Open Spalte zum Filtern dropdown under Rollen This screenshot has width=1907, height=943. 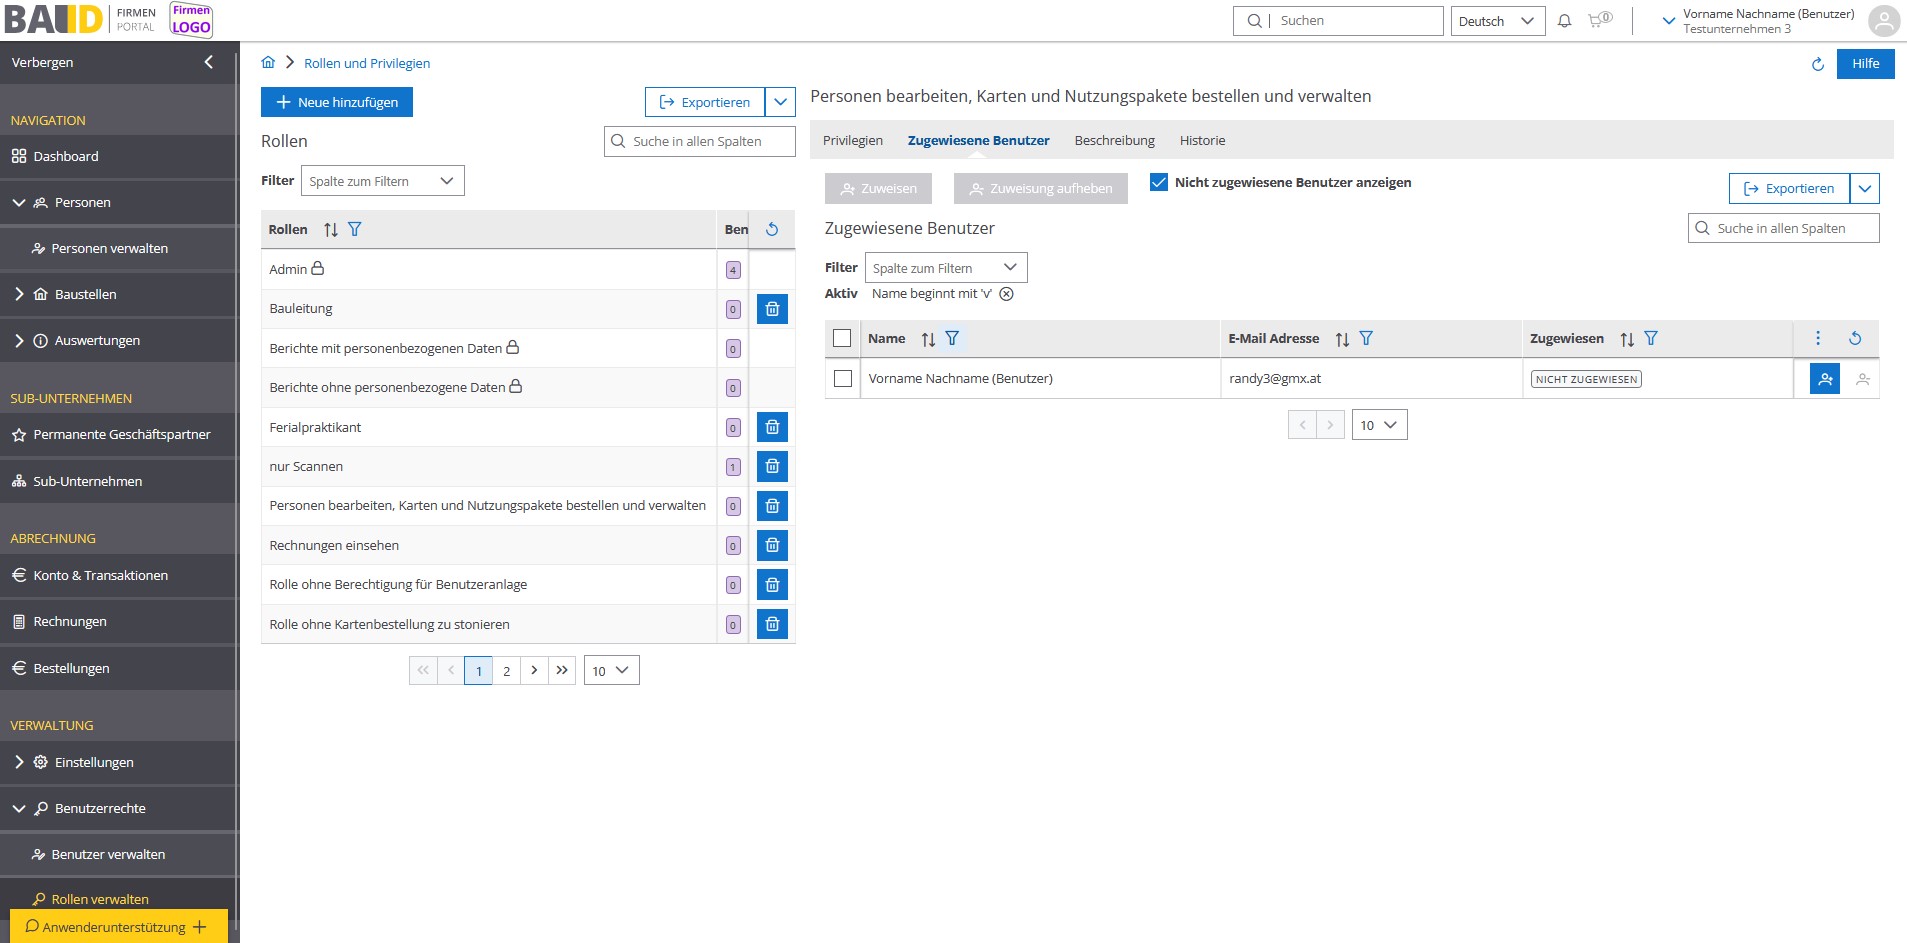coord(382,181)
